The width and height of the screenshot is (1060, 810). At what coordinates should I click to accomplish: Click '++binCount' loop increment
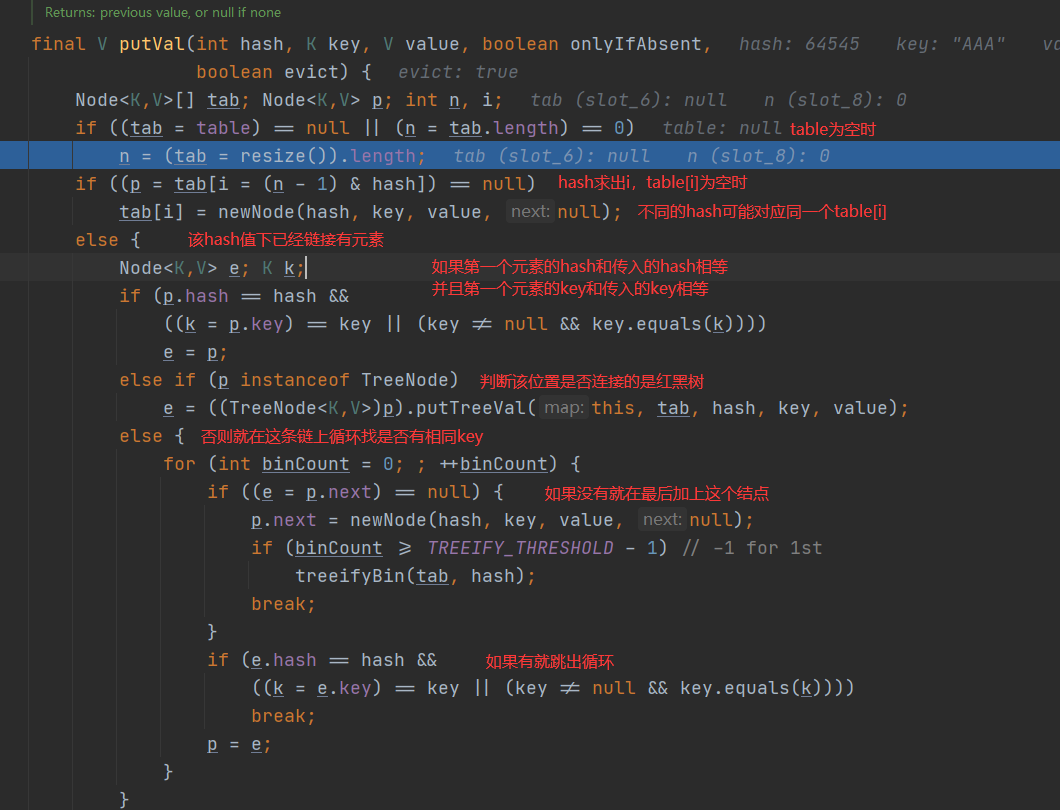tap(493, 464)
